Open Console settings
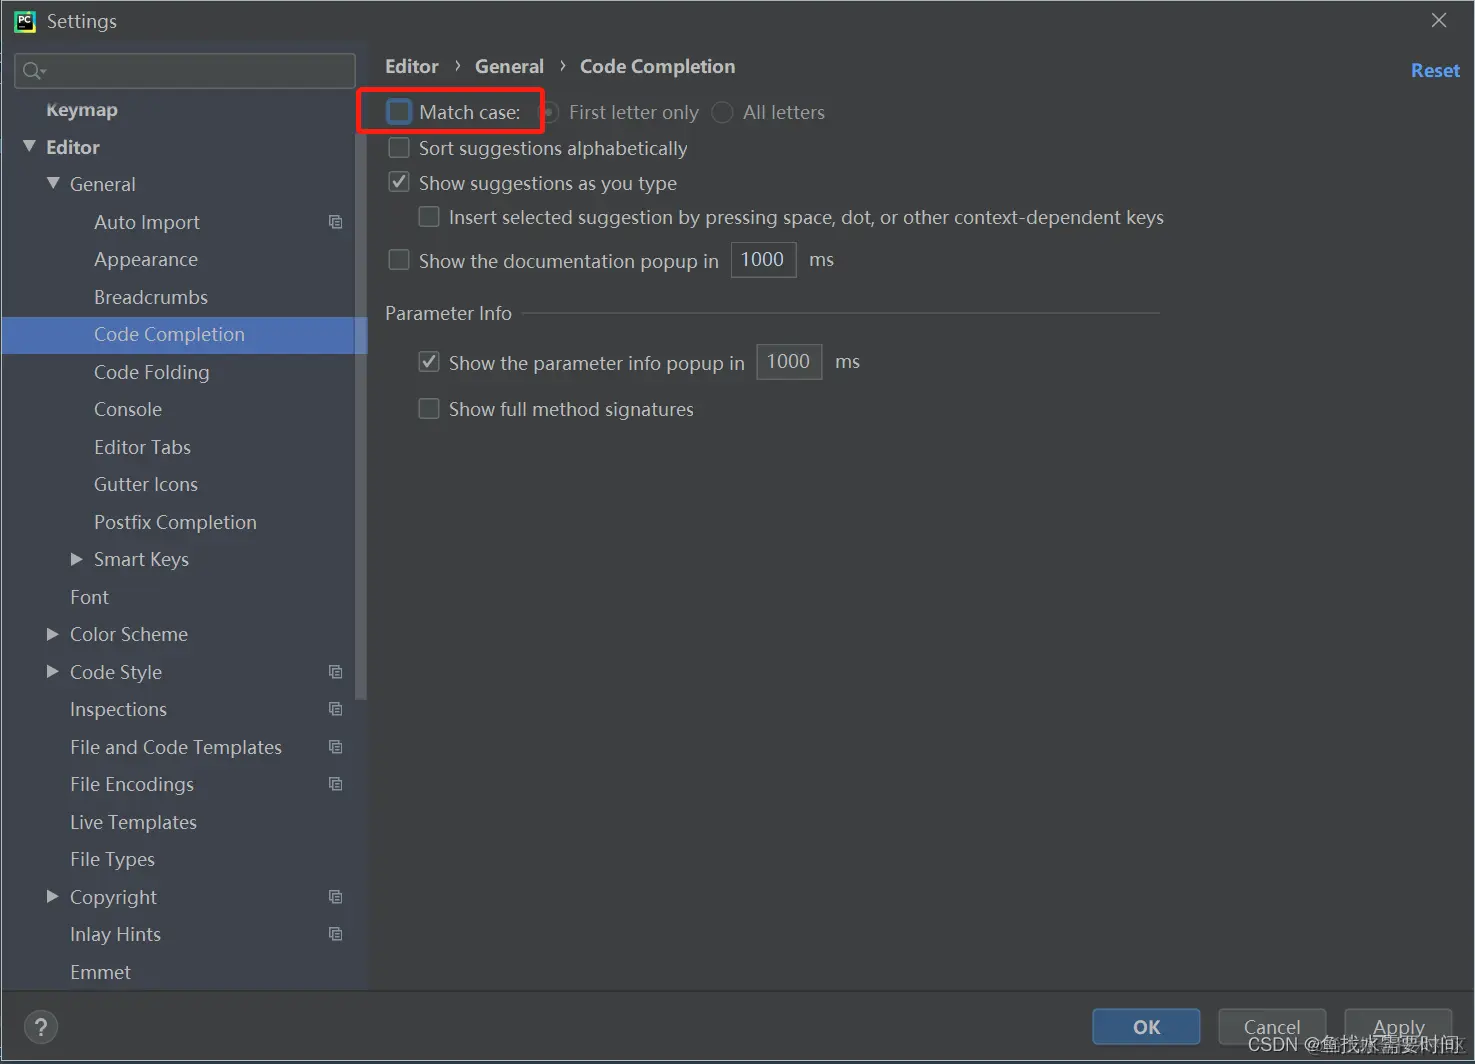Image resolution: width=1475 pixels, height=1064 pixels. point(128,409)
